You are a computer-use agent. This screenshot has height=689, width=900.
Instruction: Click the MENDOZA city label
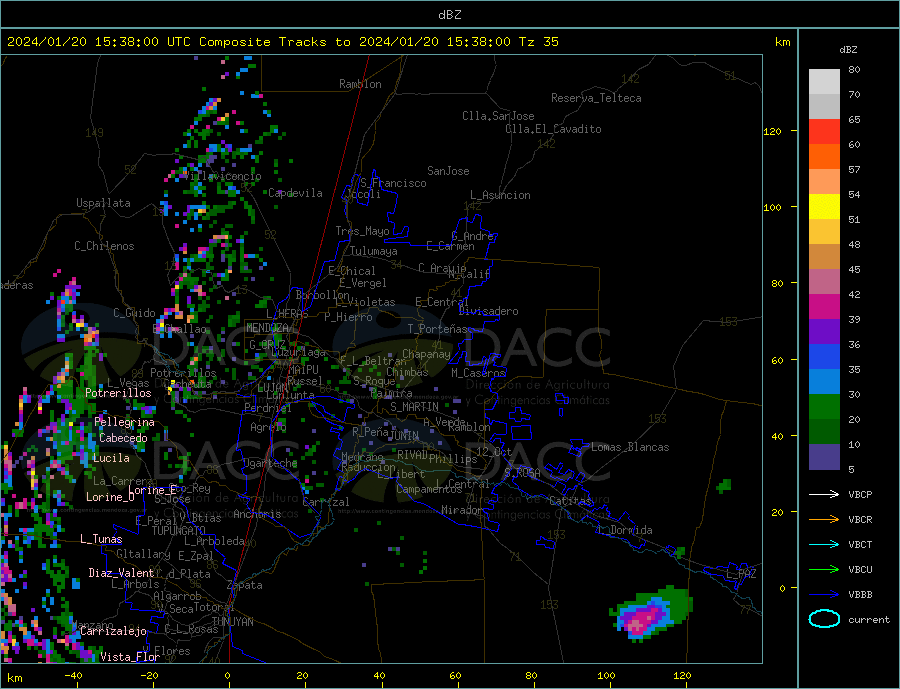[x=267, y=328]
